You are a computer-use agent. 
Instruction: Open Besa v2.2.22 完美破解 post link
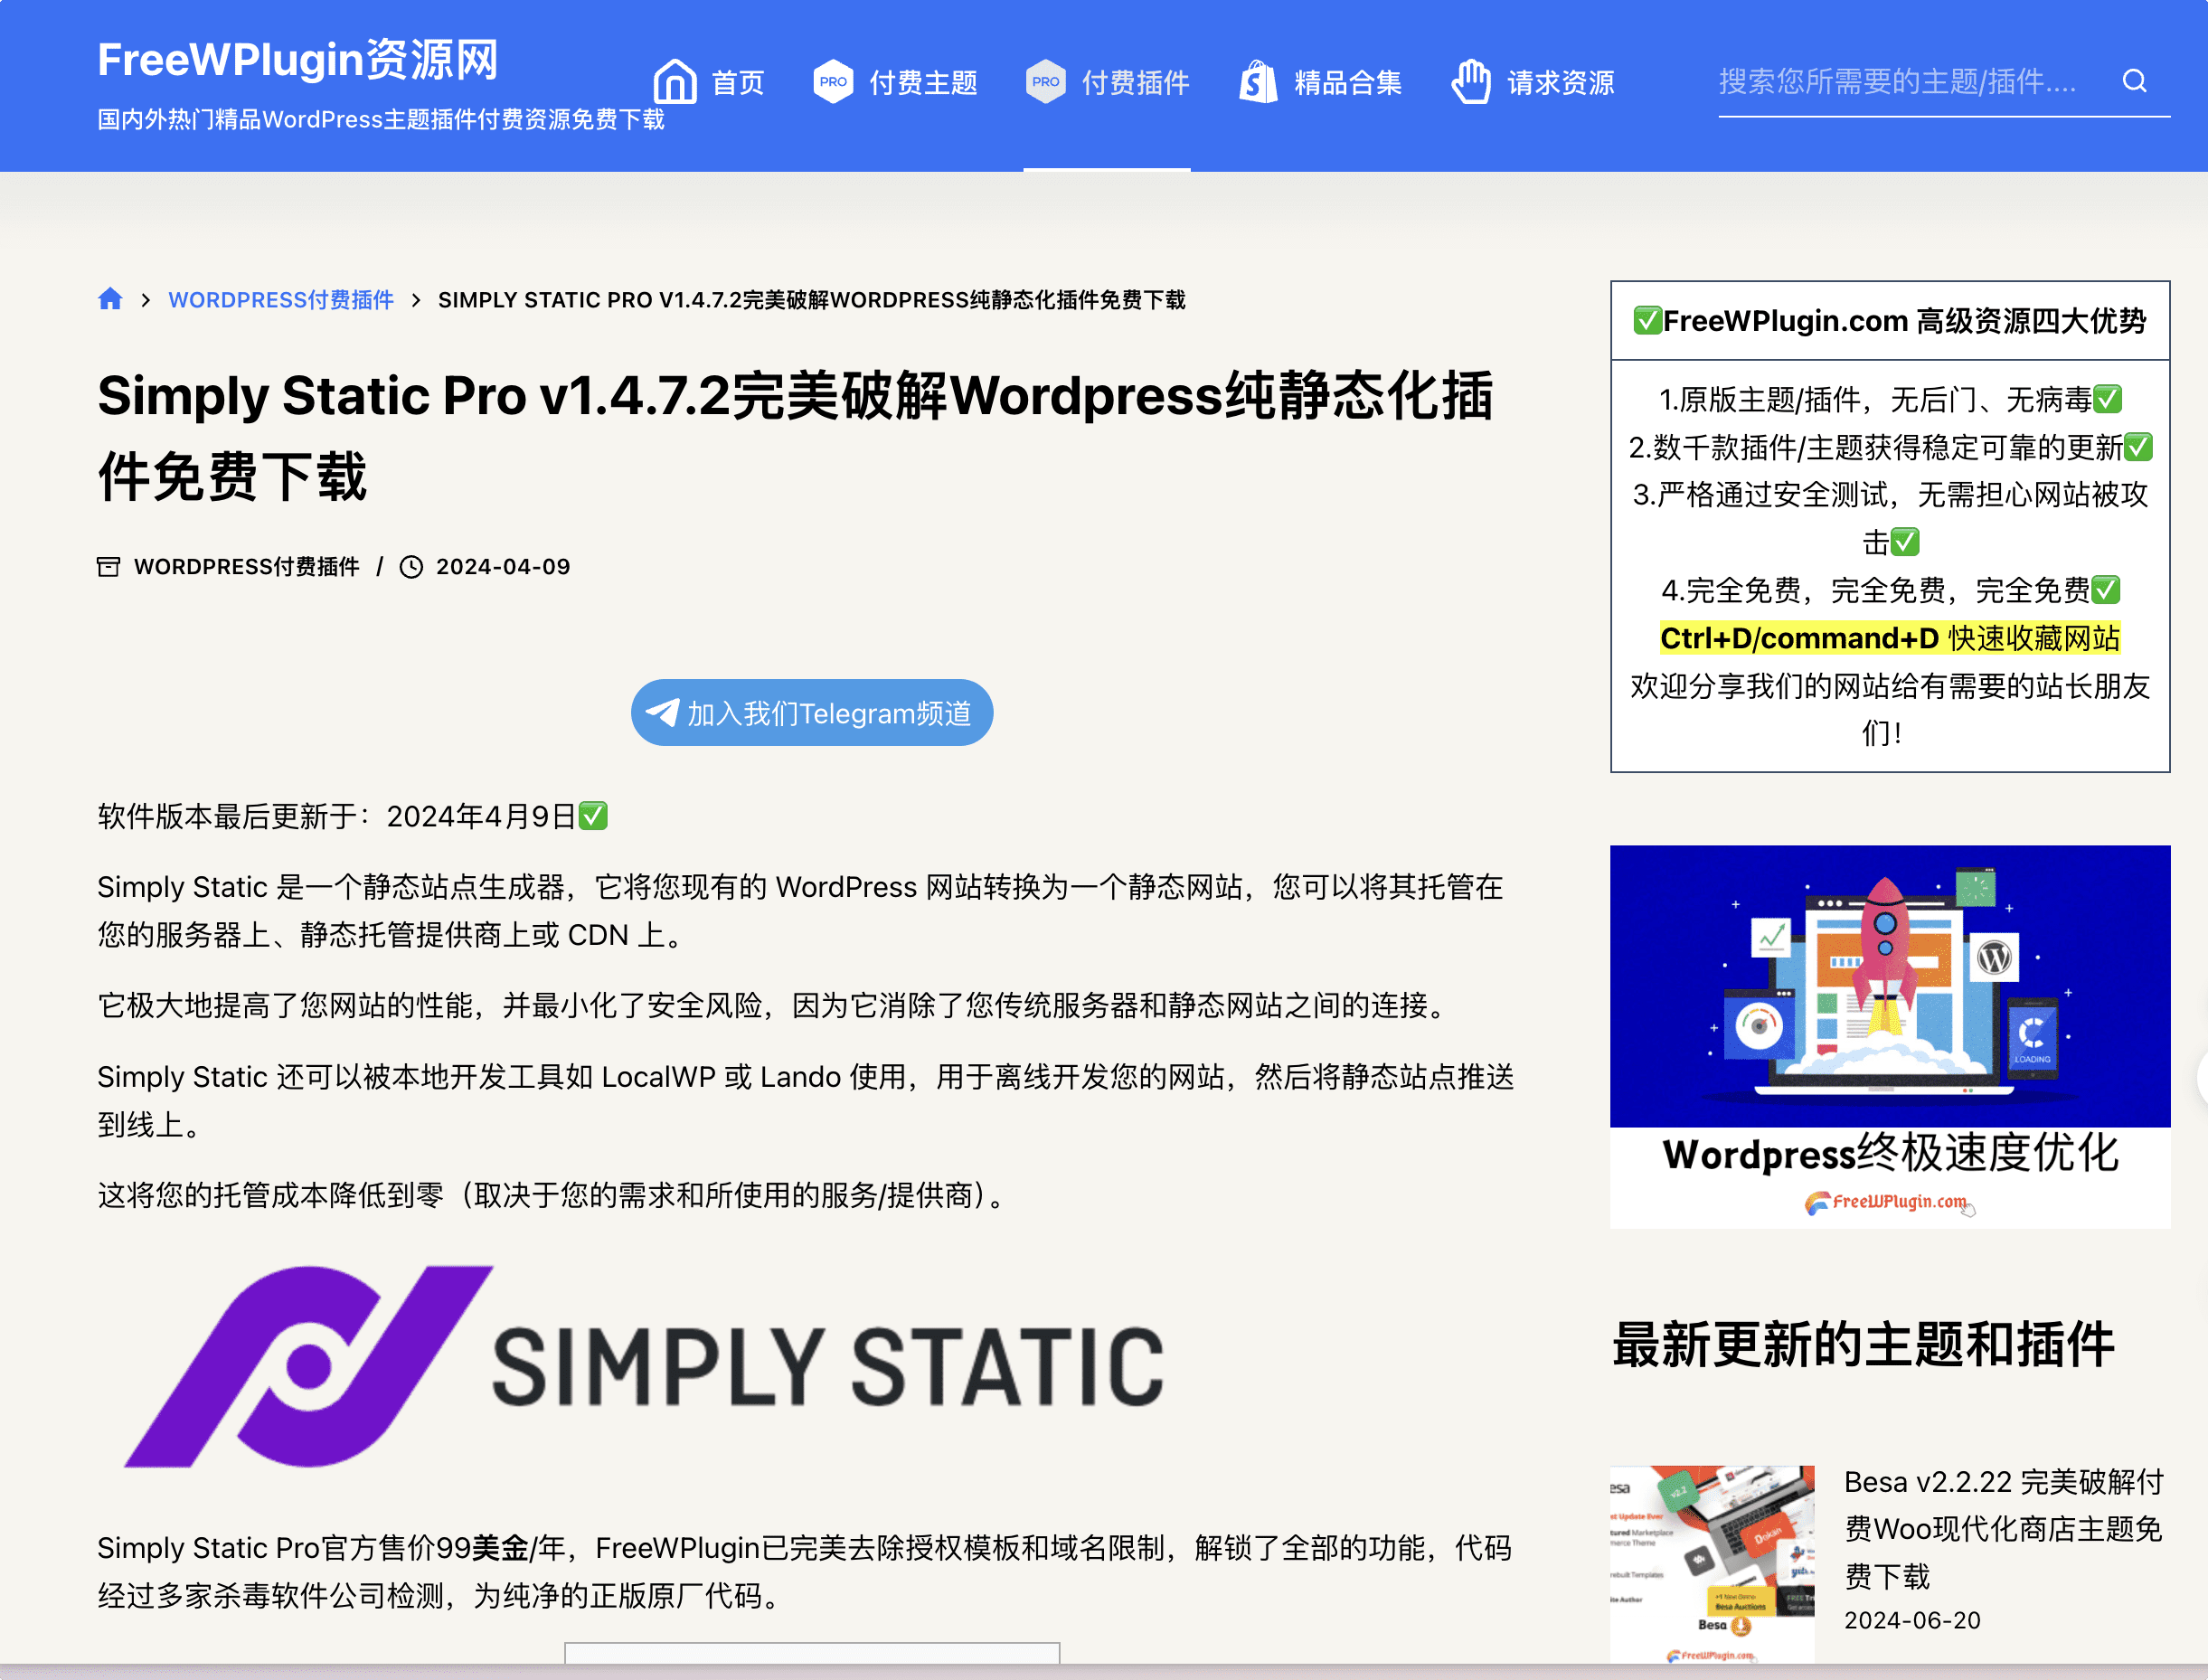(2004, 1529)
